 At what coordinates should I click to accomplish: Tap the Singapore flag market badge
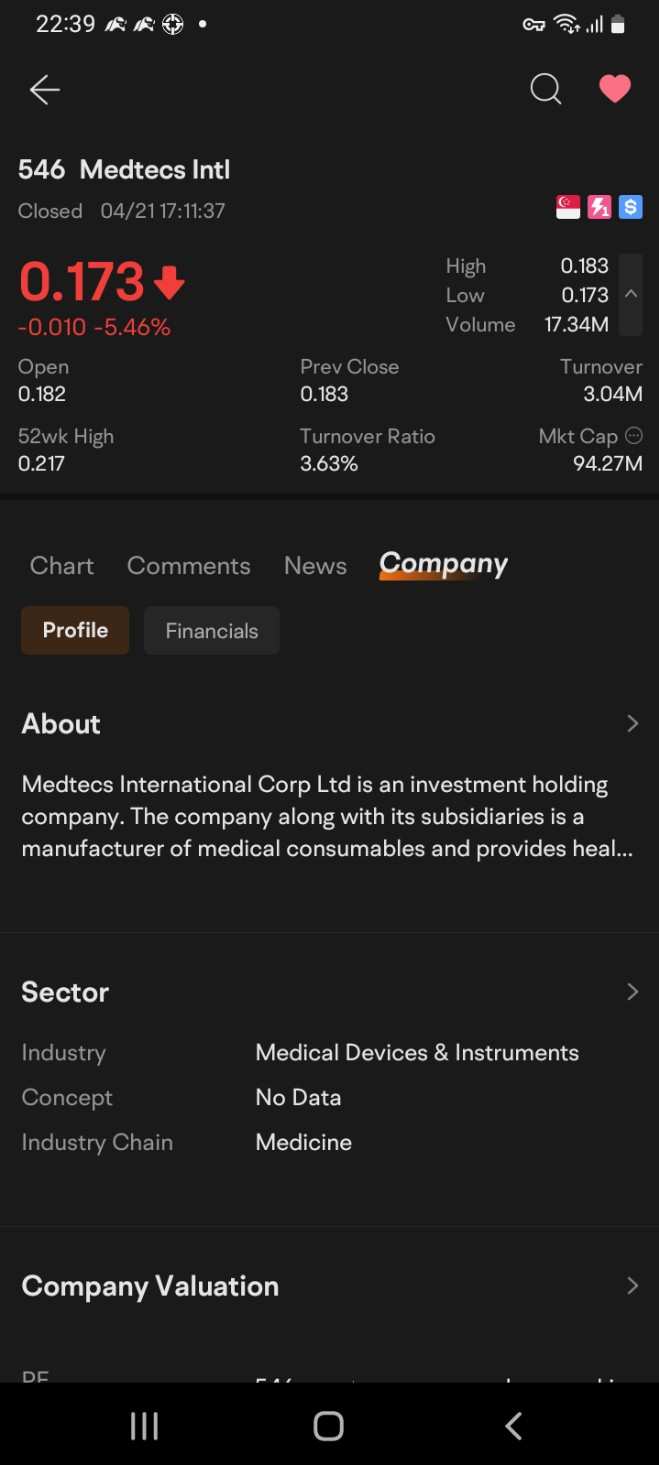pyautogui.click(x=568, y=207)
